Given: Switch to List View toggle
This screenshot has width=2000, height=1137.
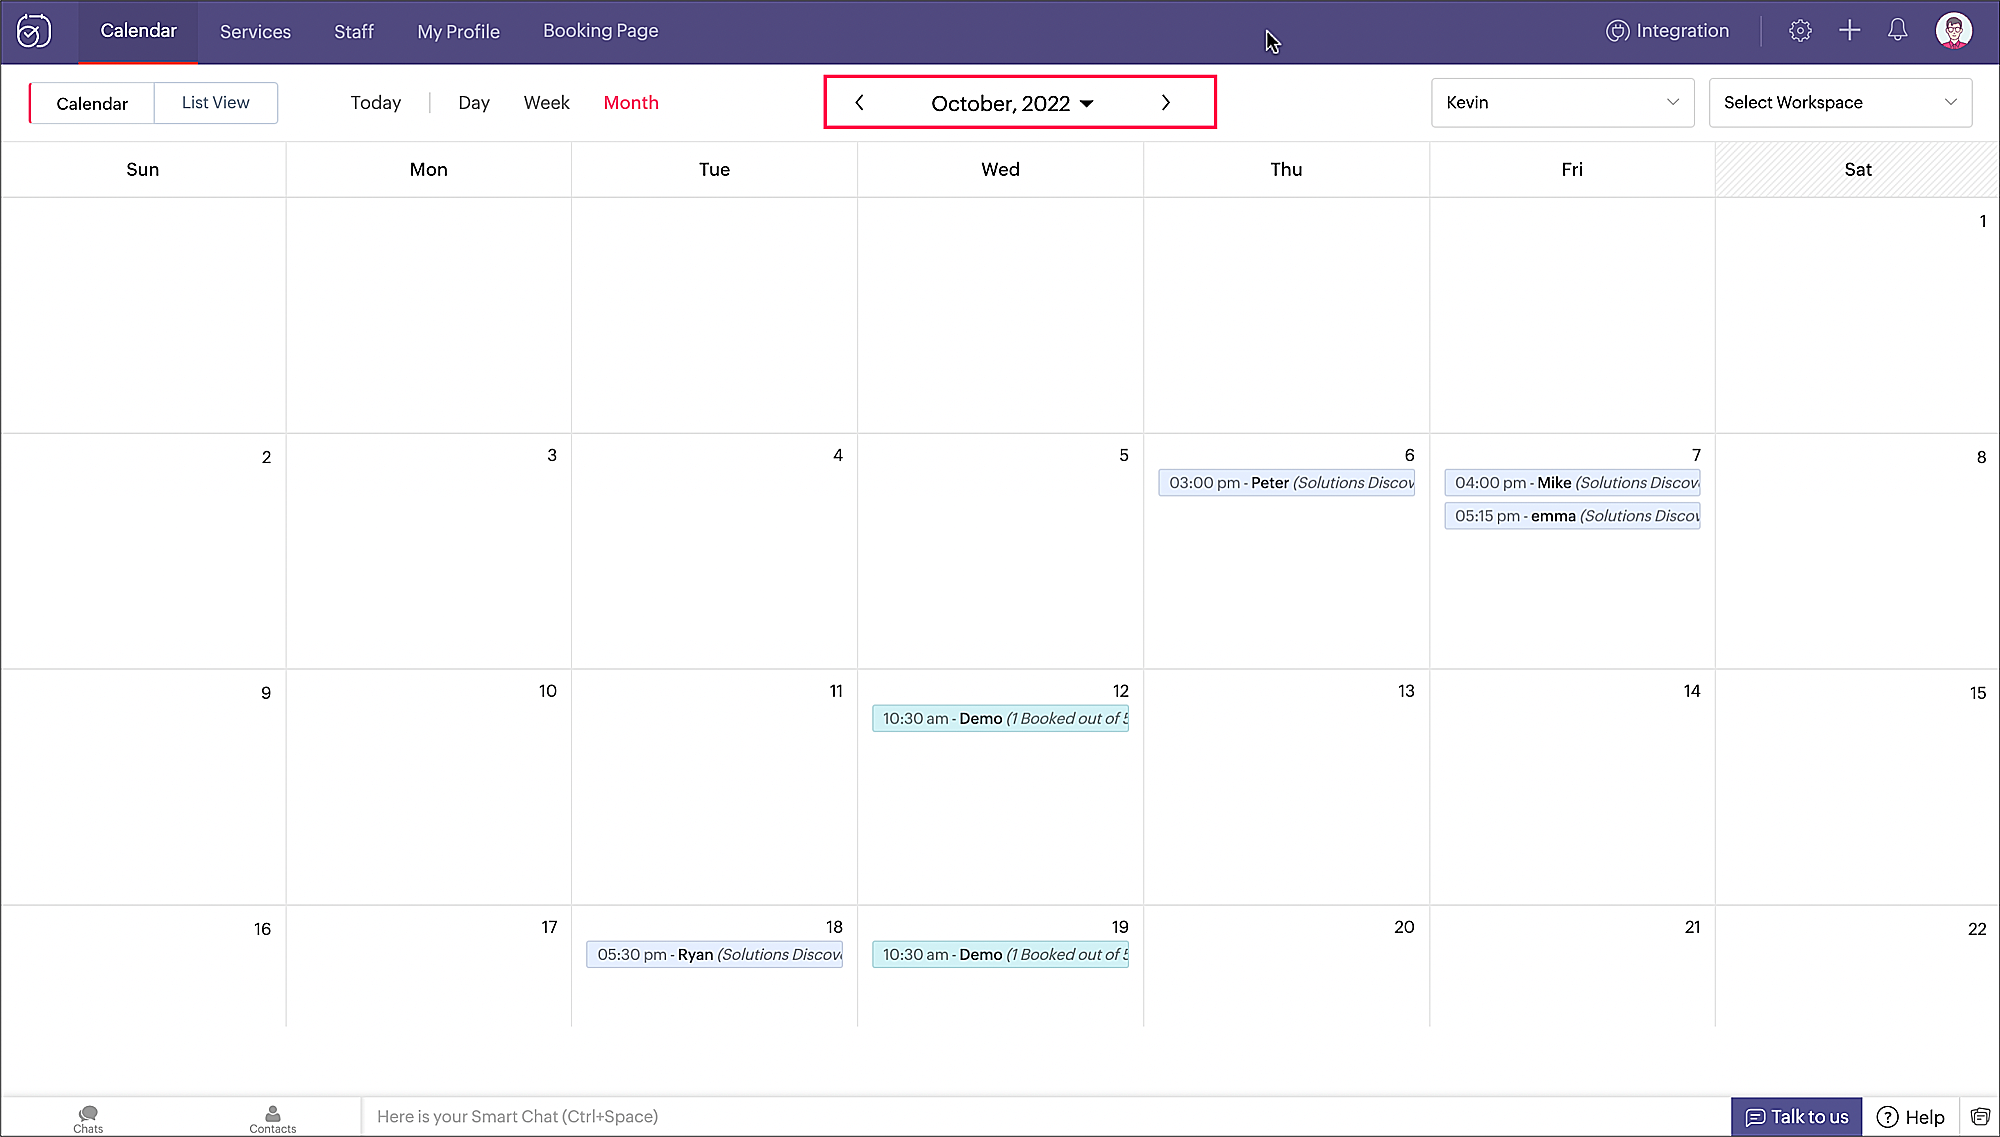Looking at the screenshot, I should (x=215, y=103).
